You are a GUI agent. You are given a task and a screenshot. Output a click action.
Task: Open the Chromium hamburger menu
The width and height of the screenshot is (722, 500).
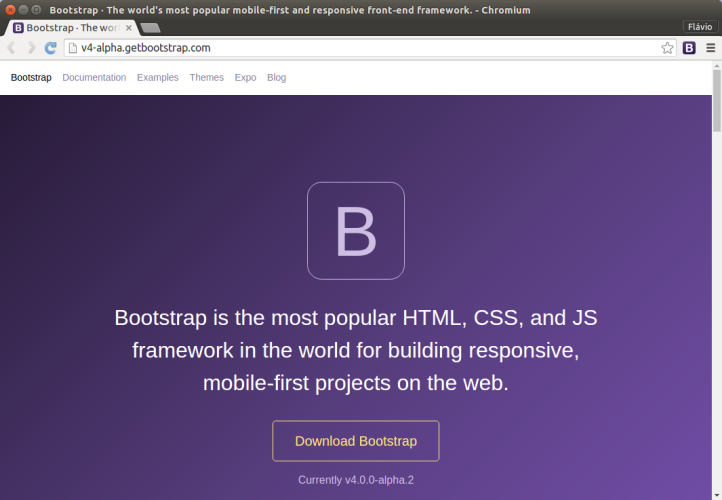(x=710, y=48)
